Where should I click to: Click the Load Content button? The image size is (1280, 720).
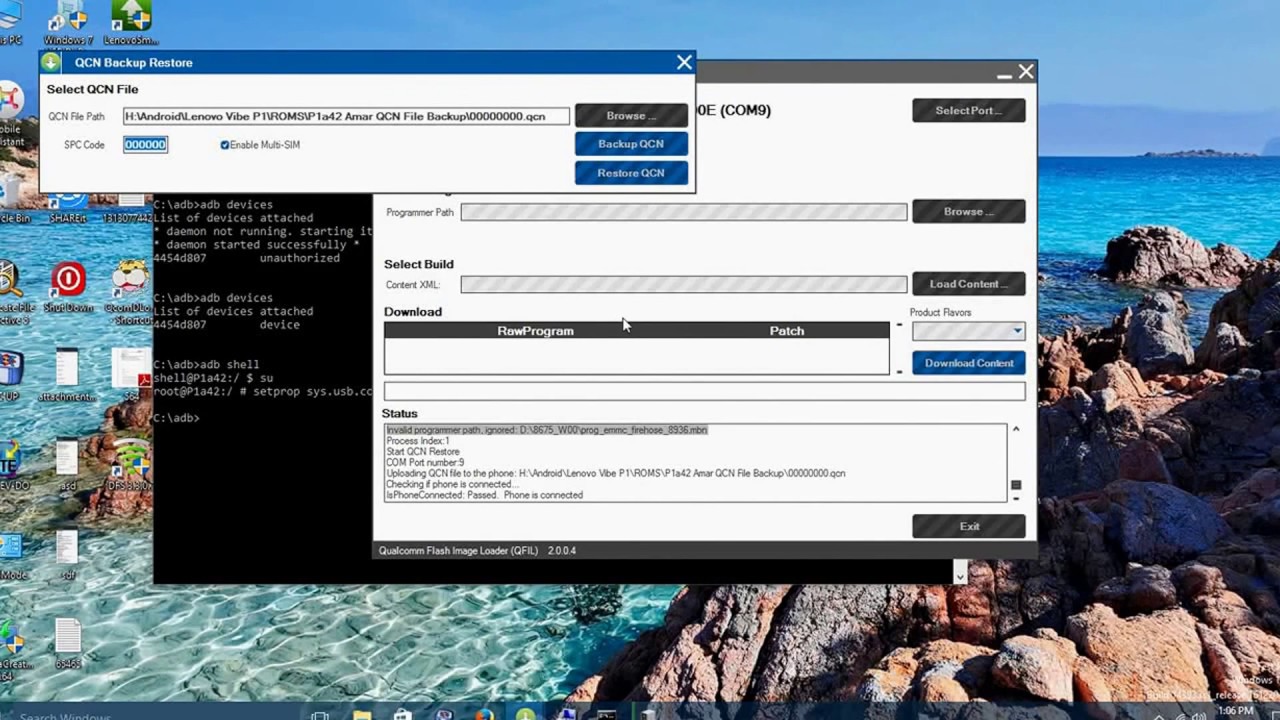point(968,284)
